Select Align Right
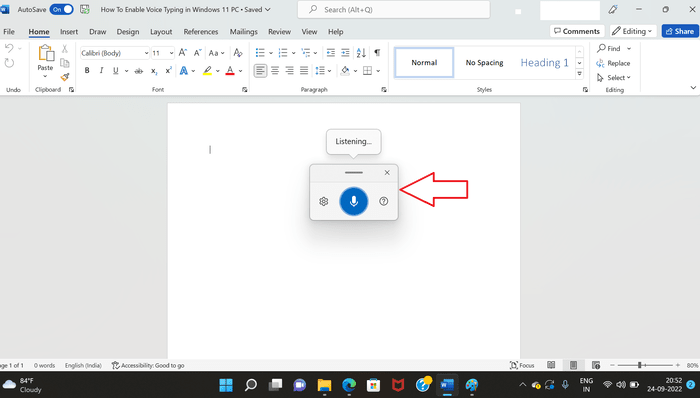Viewport: 700px width, 398px height. [x=290, y=70]
